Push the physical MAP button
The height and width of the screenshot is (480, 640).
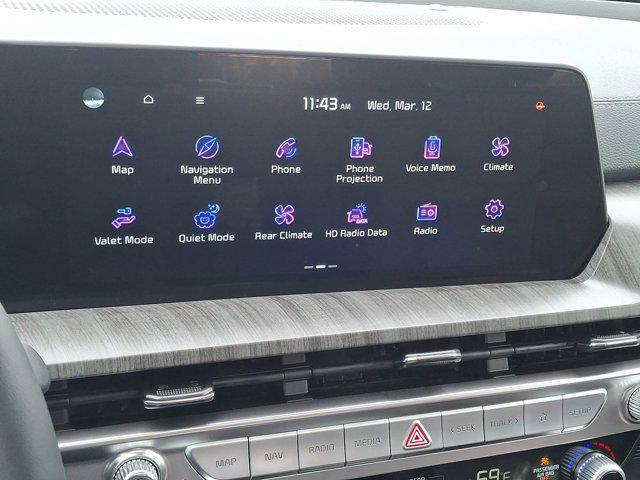click(220, 460)
